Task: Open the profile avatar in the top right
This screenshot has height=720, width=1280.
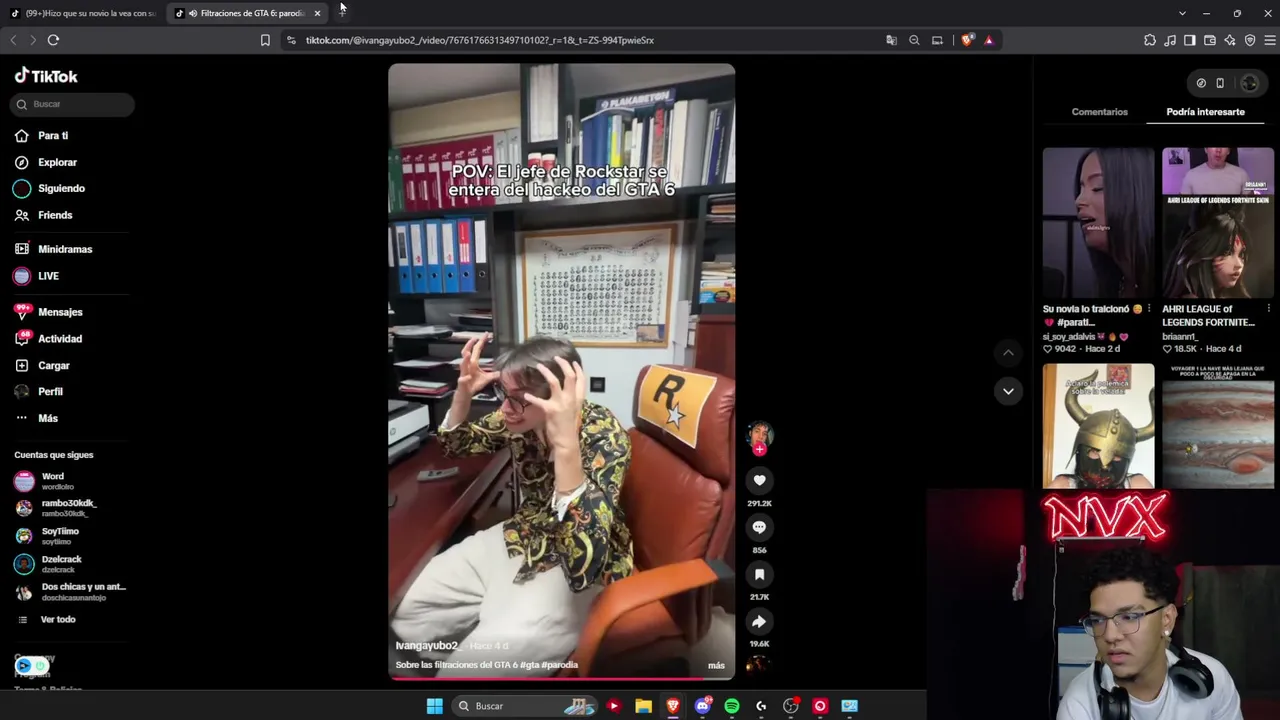Action: 1249,83
